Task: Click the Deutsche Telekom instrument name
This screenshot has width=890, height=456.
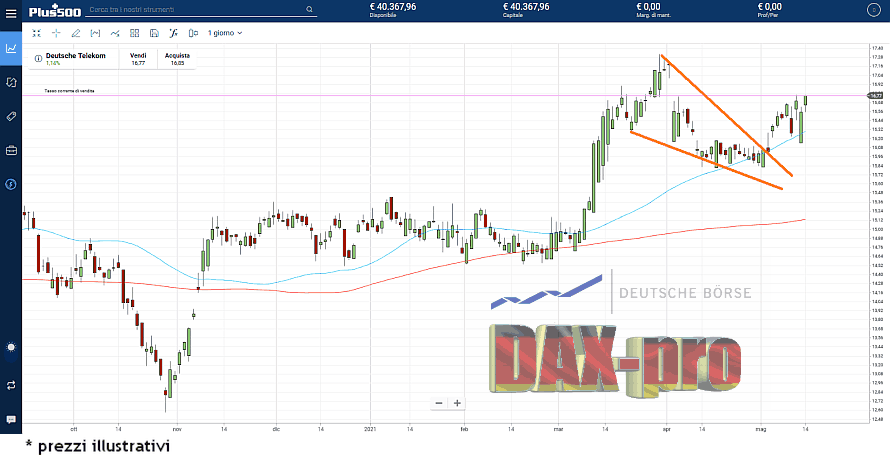Action: 75,56
